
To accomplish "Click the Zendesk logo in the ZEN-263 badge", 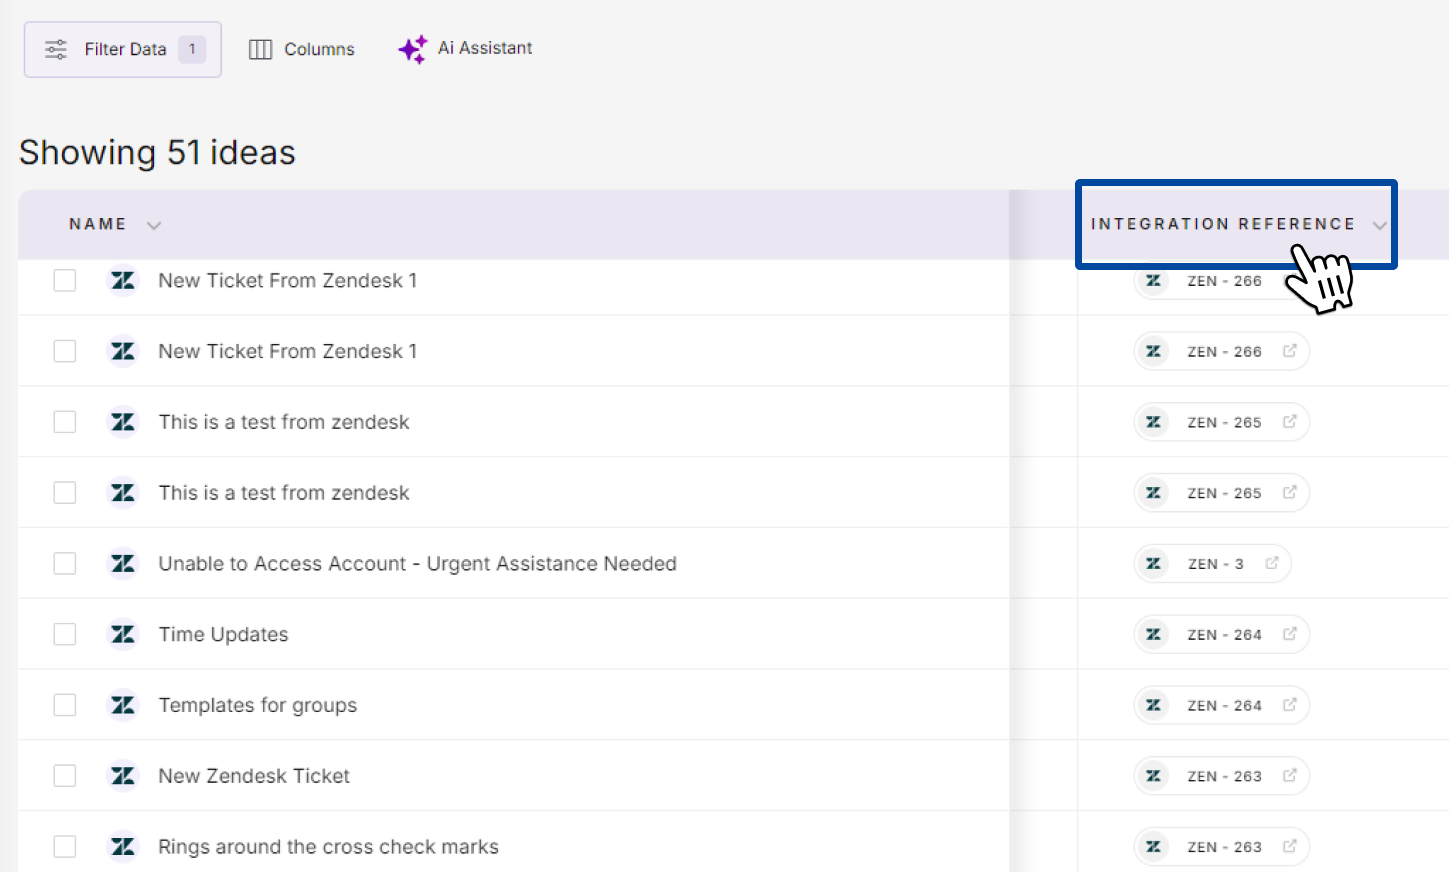I will coord(1153,776).
